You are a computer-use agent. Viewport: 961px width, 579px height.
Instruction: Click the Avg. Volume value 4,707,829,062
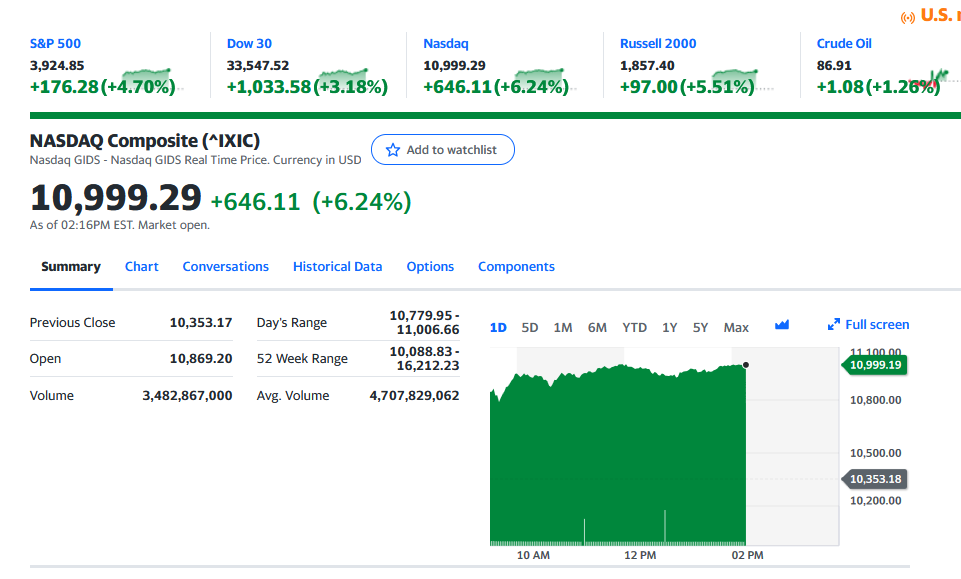(x=414, y=396)
